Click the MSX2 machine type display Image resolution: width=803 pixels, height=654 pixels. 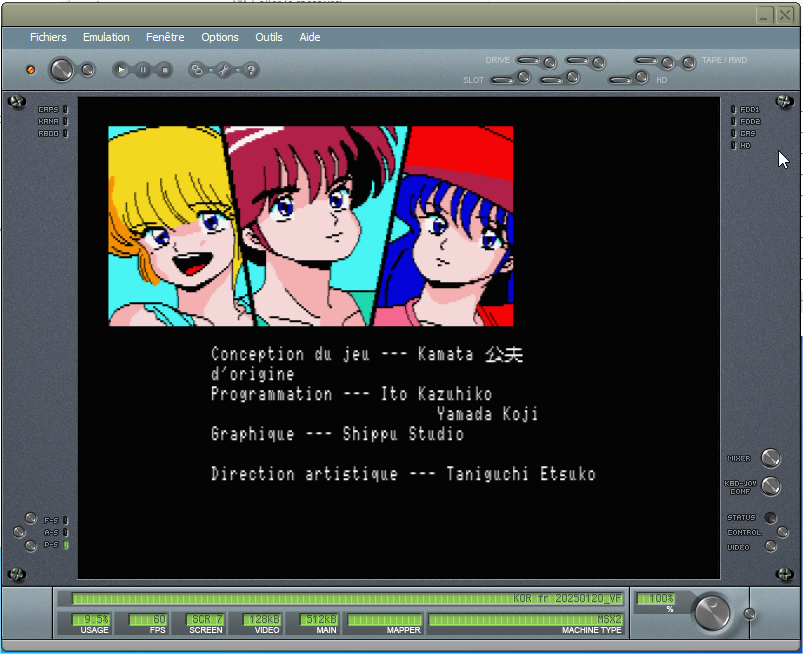pyautogui.click(x=526, y=619)
